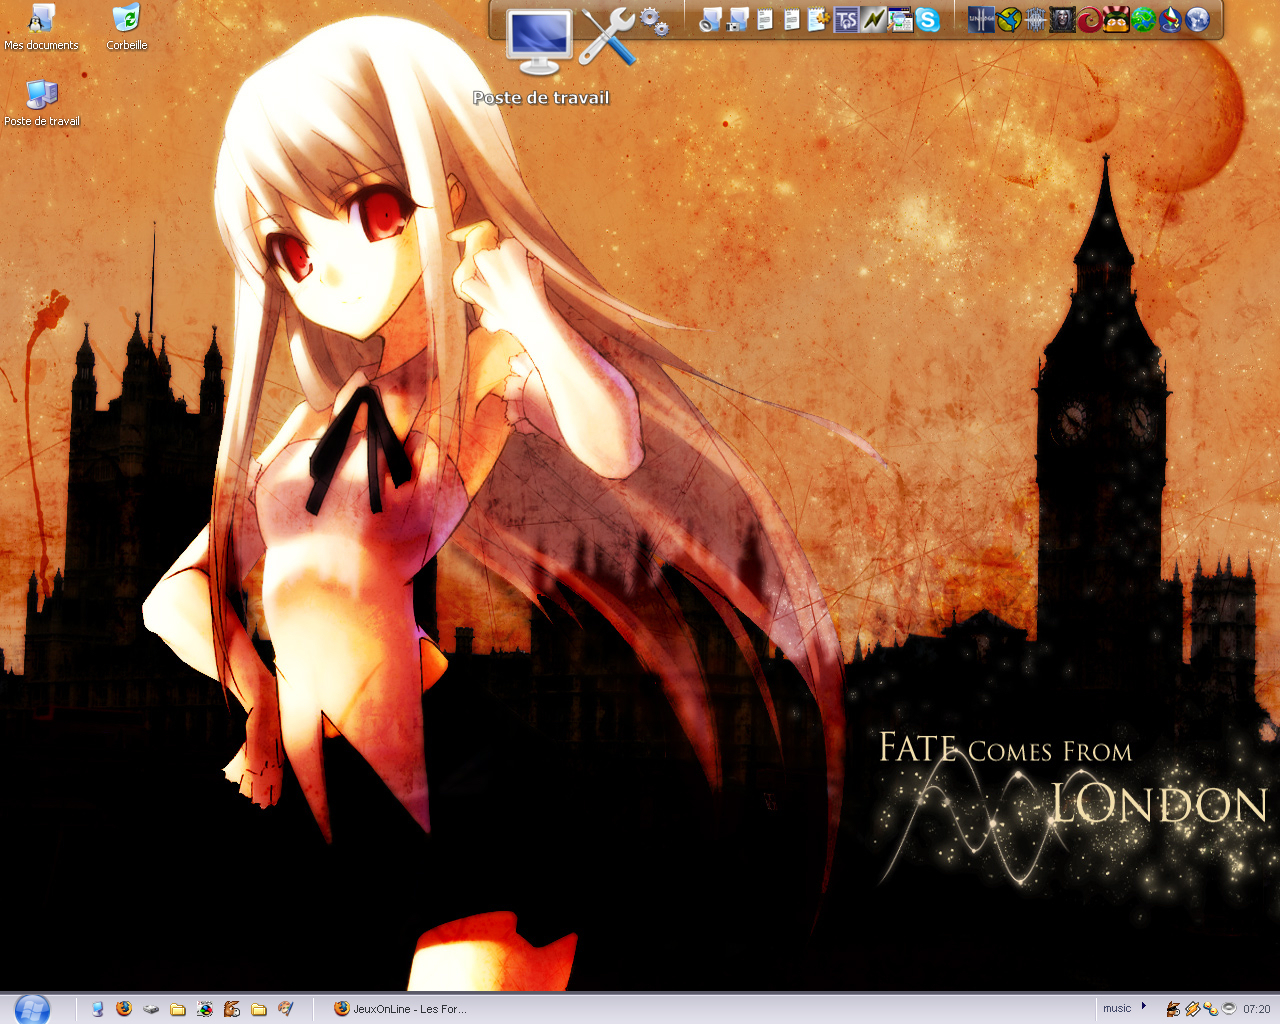Switch to JeuxOnLine Firefox taskbar window
The height and width of the screenshot is (1024, 1280).
pyautogui.click(x=400, y=1009)
